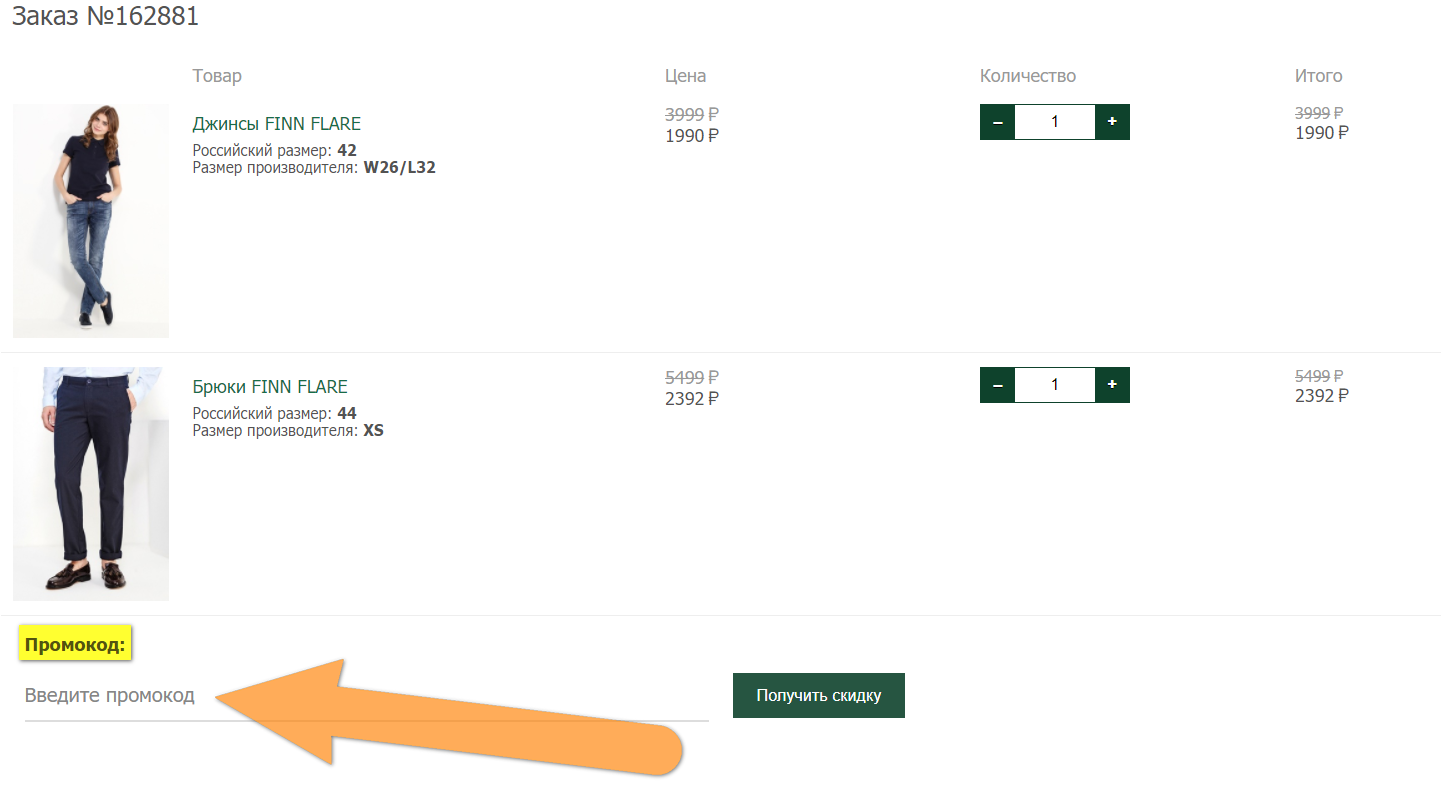Open the Джинсы FINN FLARE product link

pos(277,124)
